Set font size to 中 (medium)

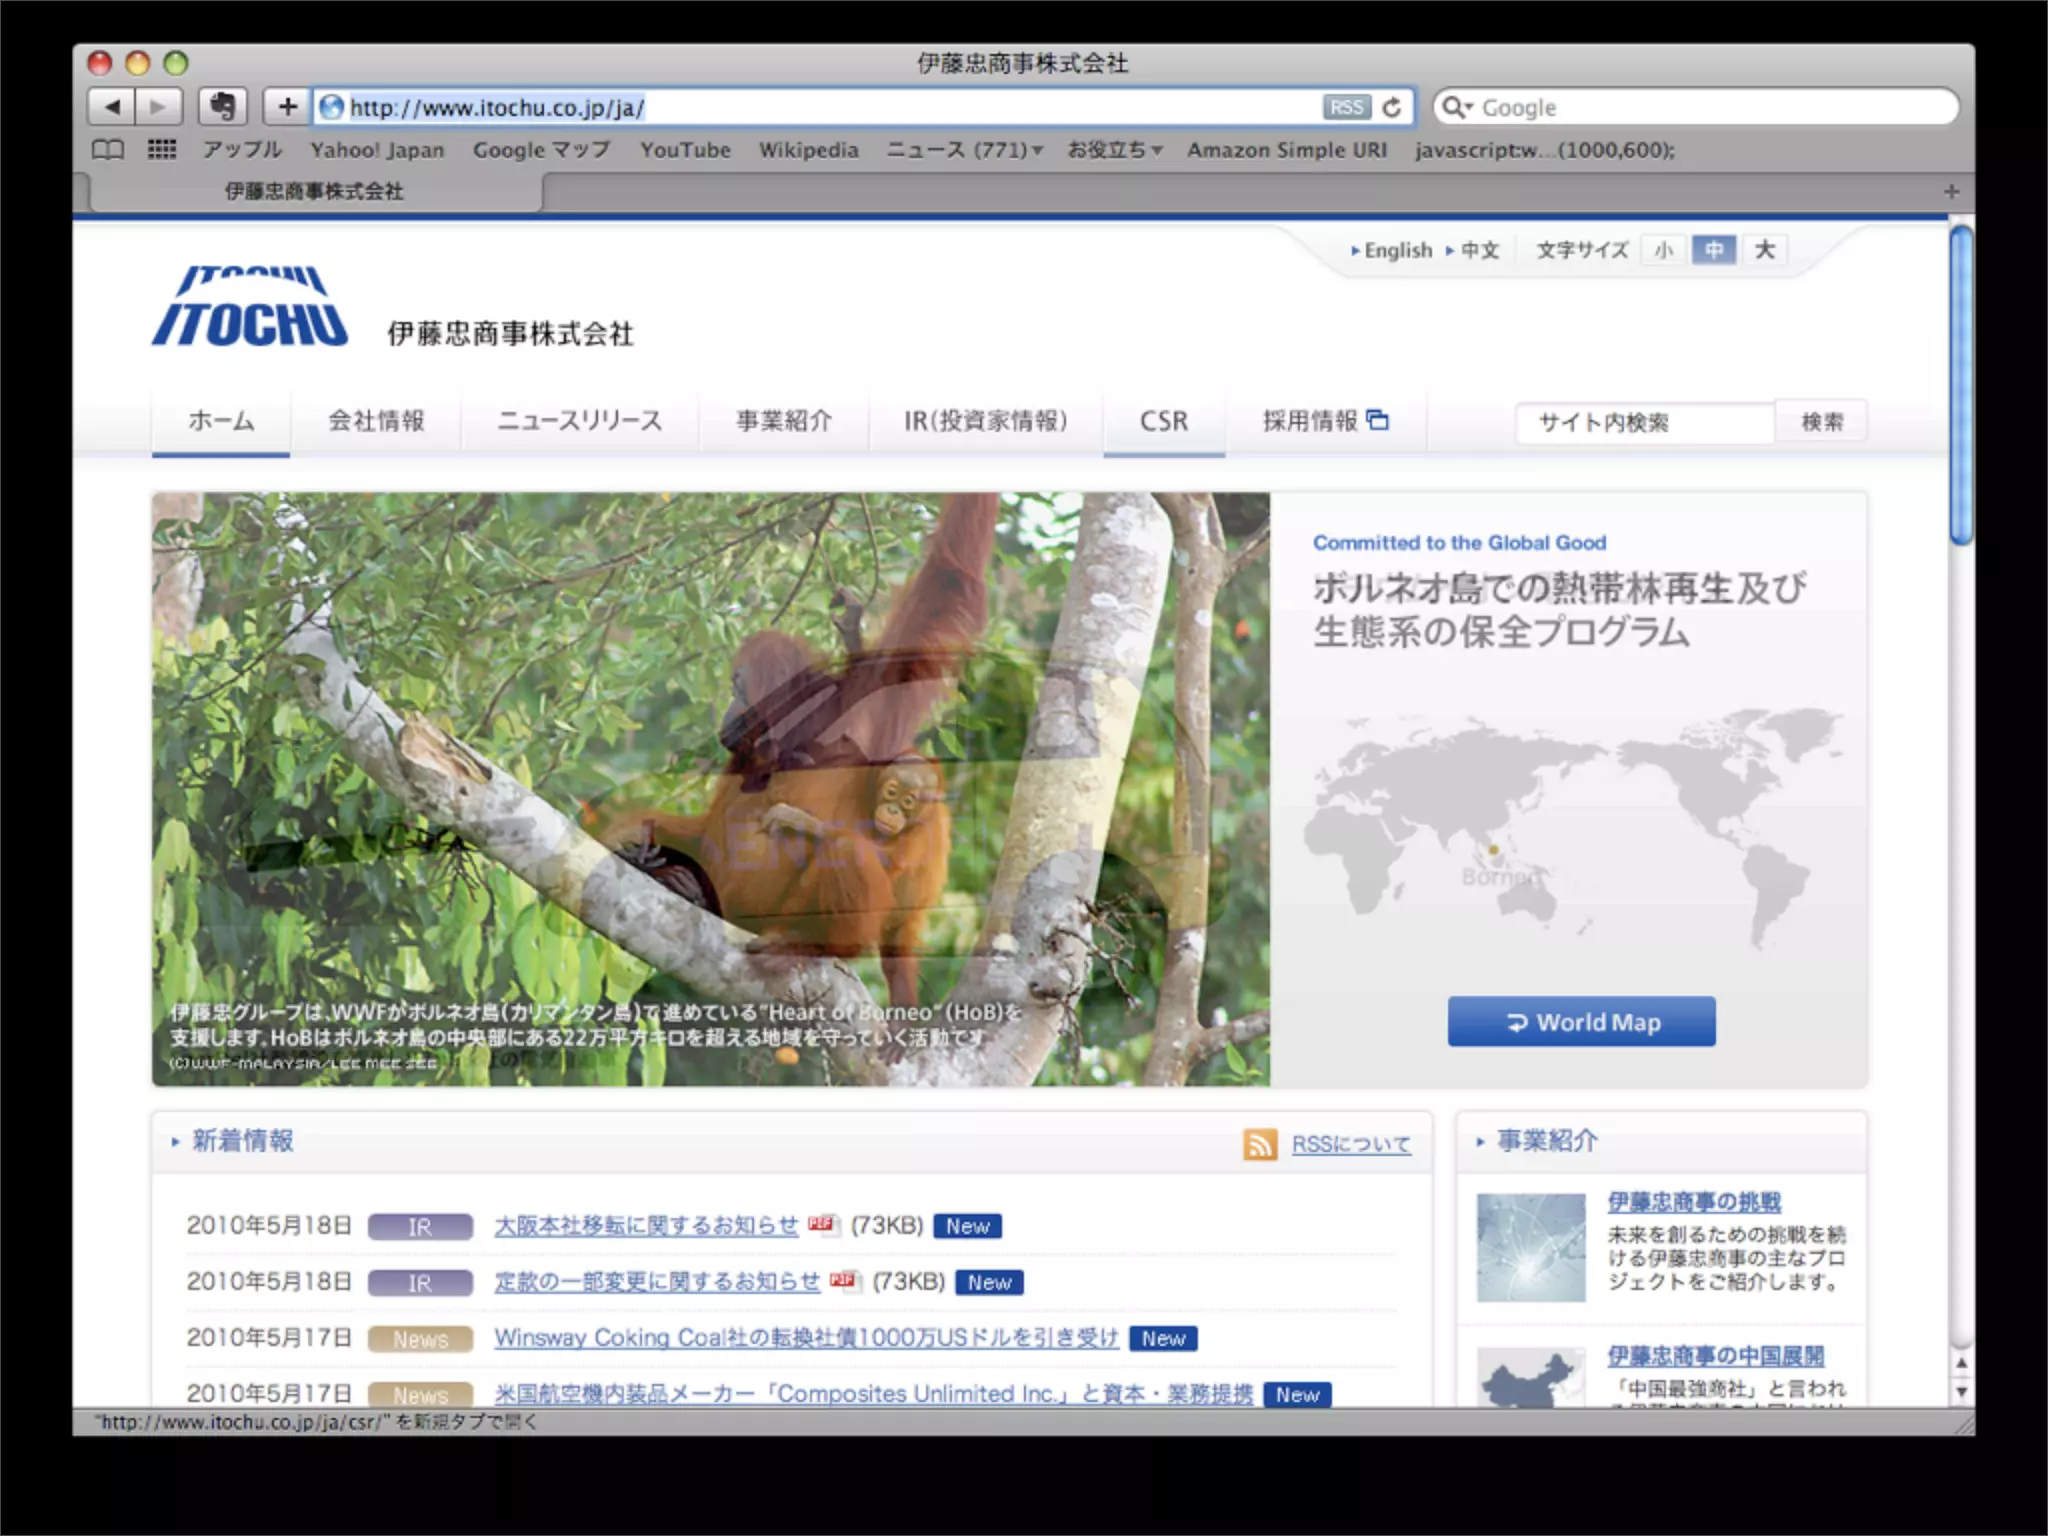[x=1714, y=250]
